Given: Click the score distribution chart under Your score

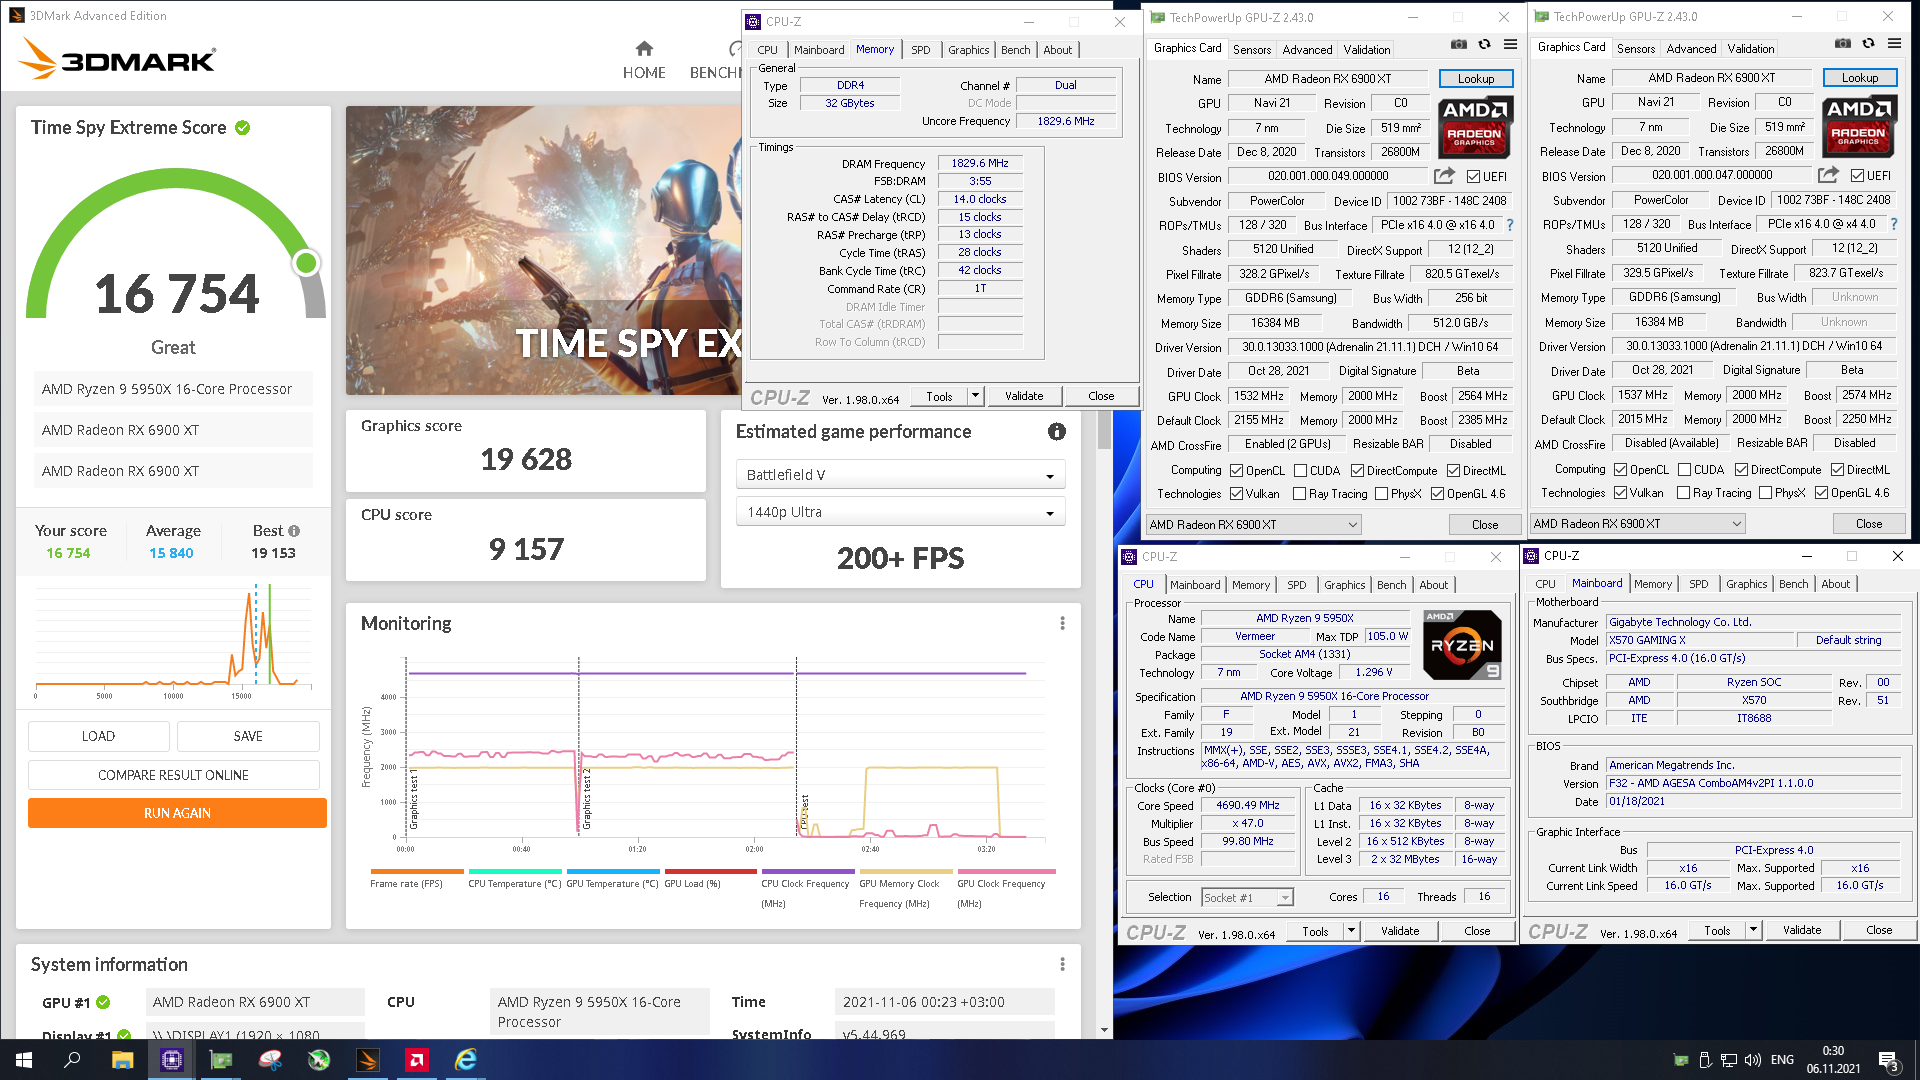Looking at the screenshot, I should click(173, 640).
